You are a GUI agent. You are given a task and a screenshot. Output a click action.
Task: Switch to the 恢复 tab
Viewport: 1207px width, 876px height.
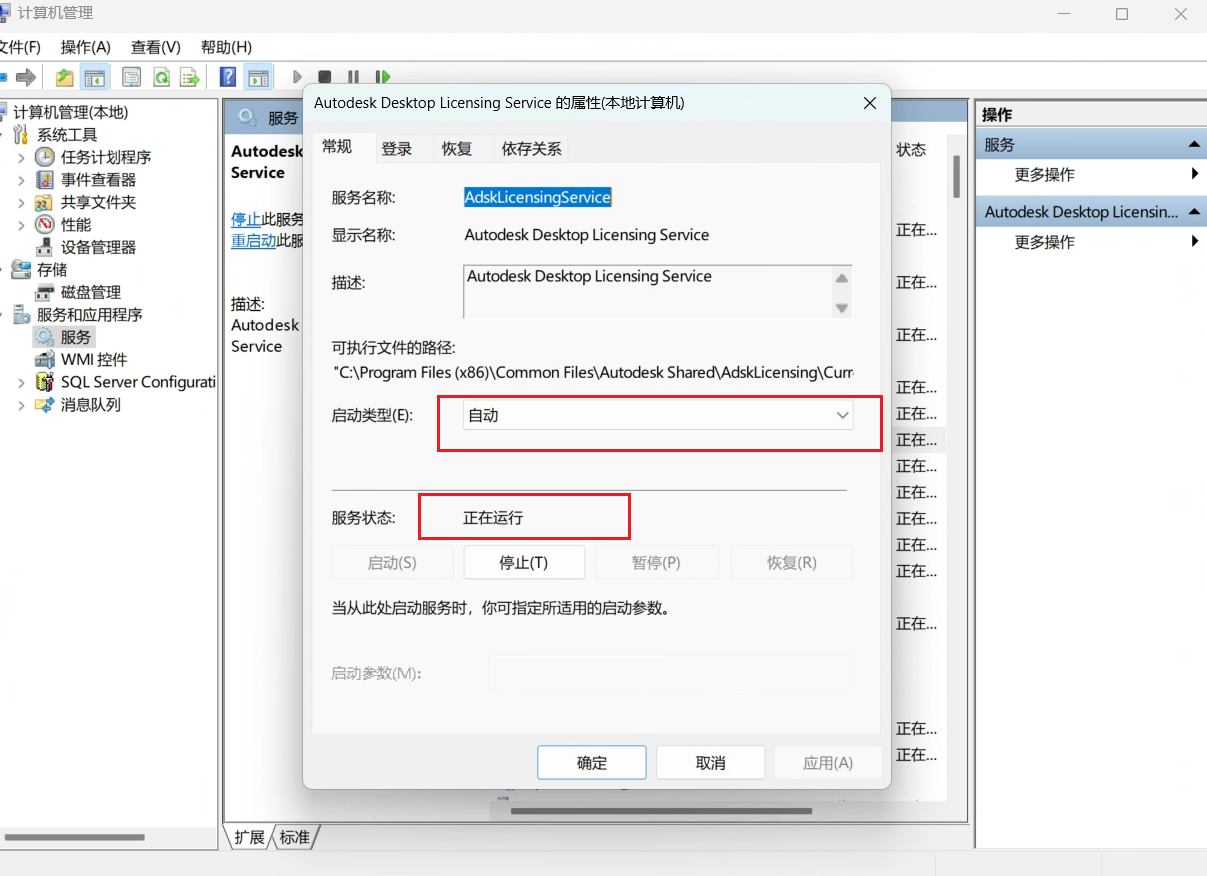457,149
